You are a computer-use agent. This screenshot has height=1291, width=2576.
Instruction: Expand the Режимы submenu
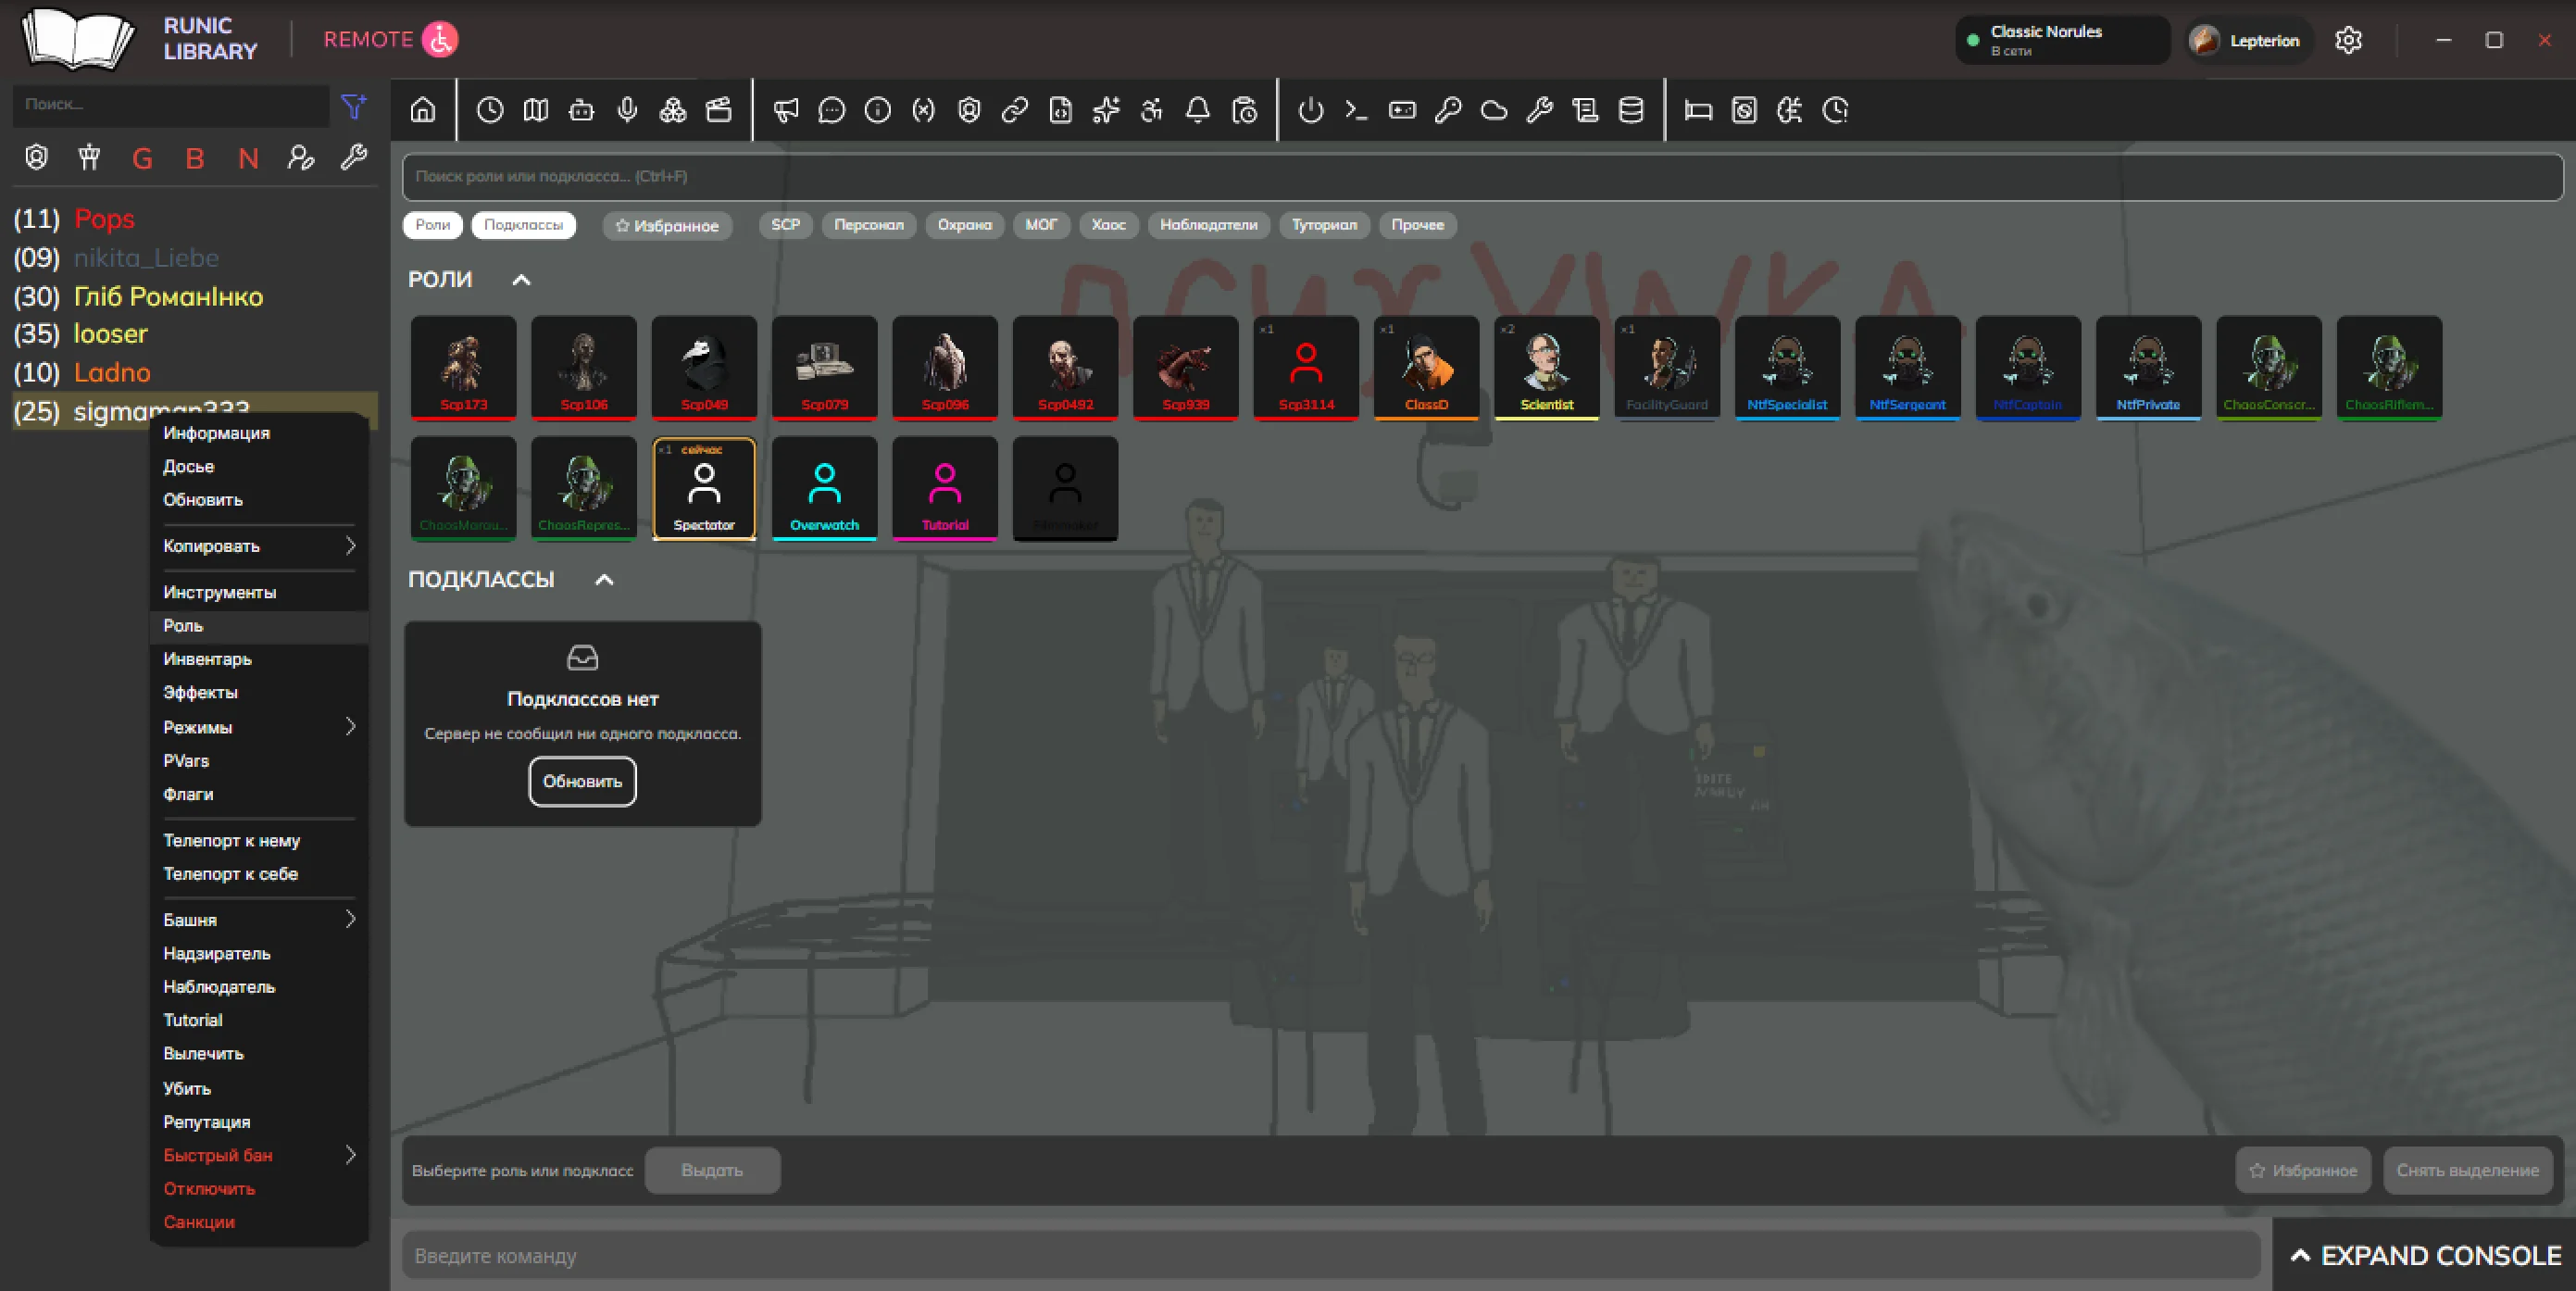coord(259,727)
